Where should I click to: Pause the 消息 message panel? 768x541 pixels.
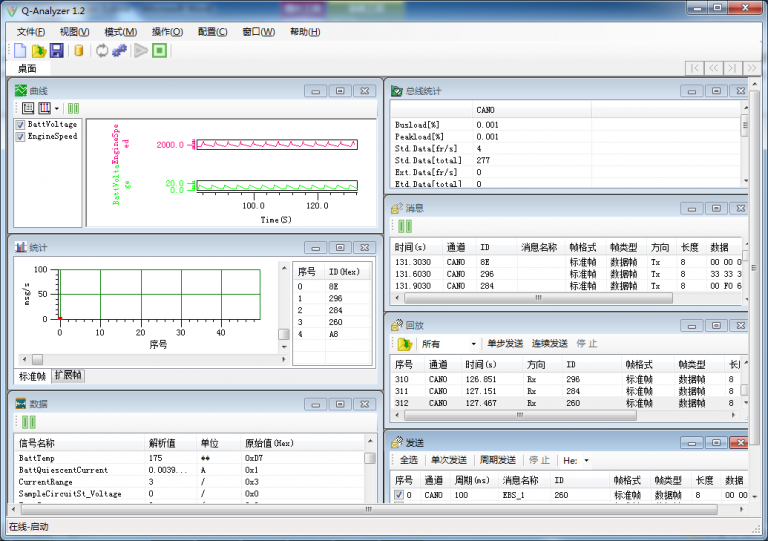coord(405,226)
